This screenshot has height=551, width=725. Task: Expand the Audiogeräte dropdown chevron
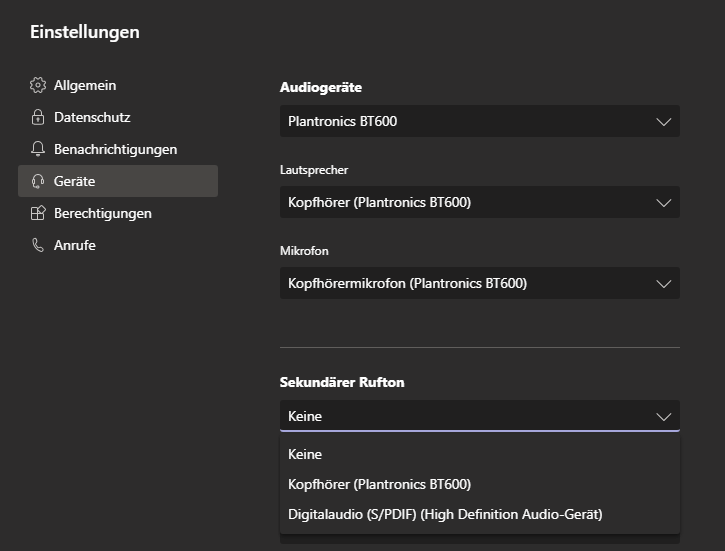point(663,121)
